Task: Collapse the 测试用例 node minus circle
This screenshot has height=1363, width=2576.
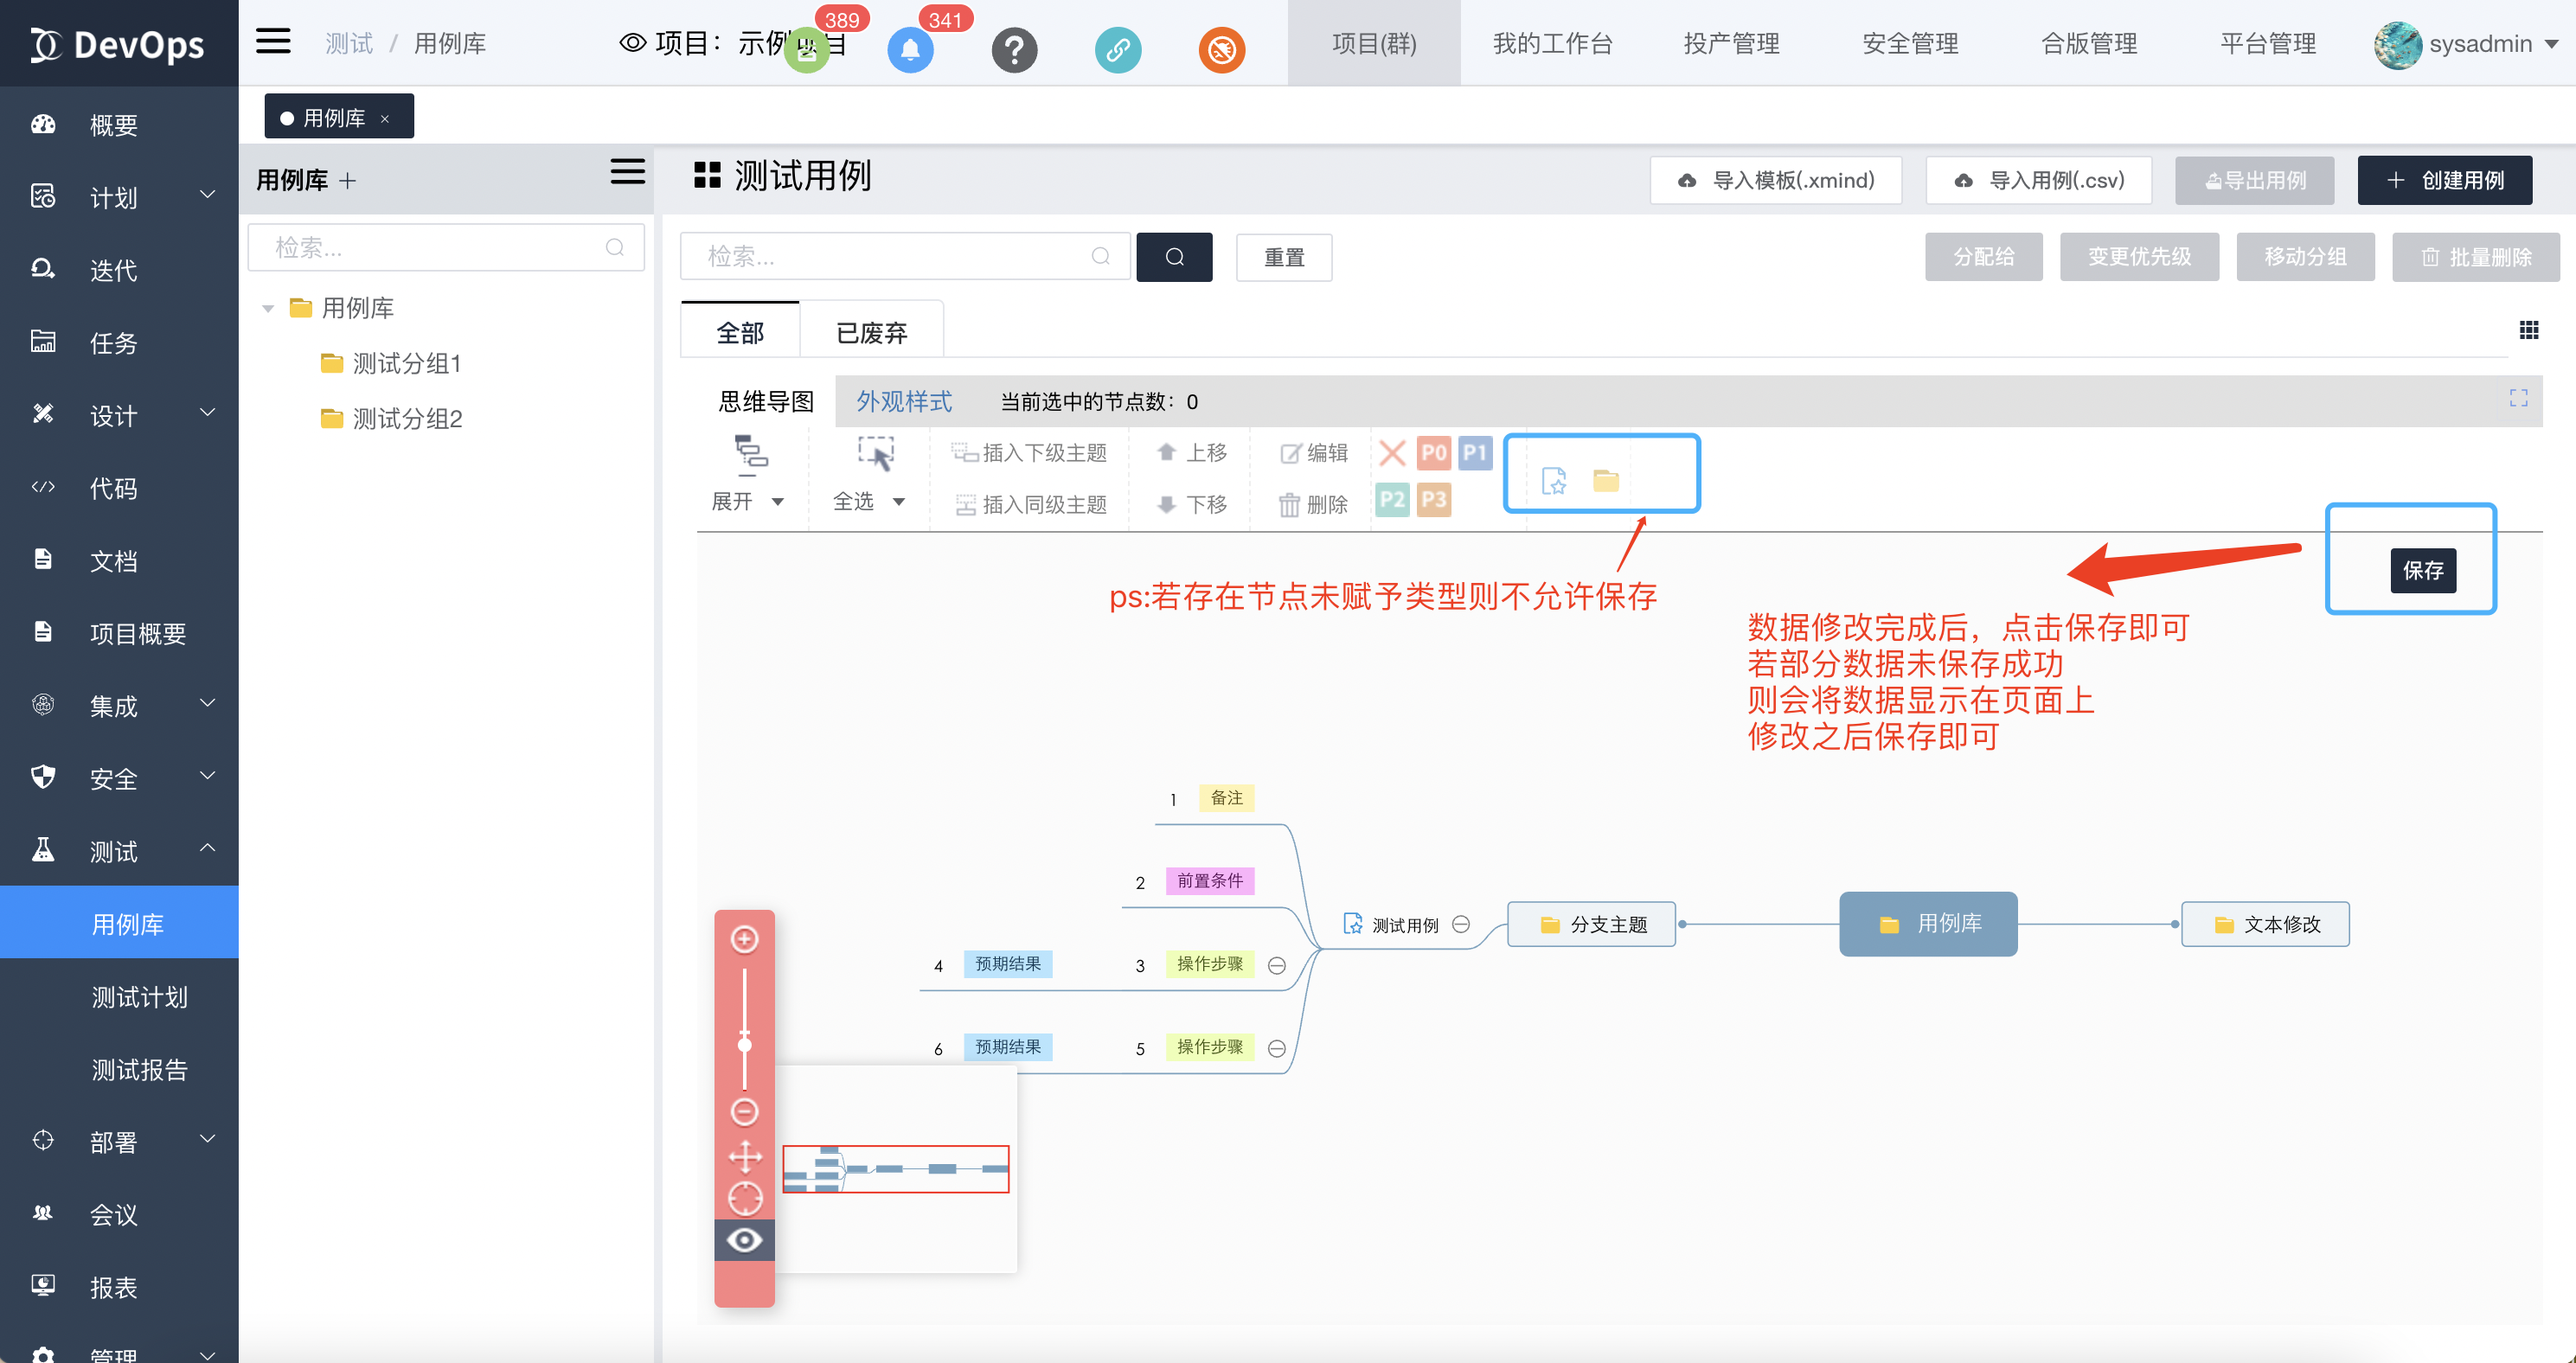Action: pyautogui.click(x=1461, y=924)
